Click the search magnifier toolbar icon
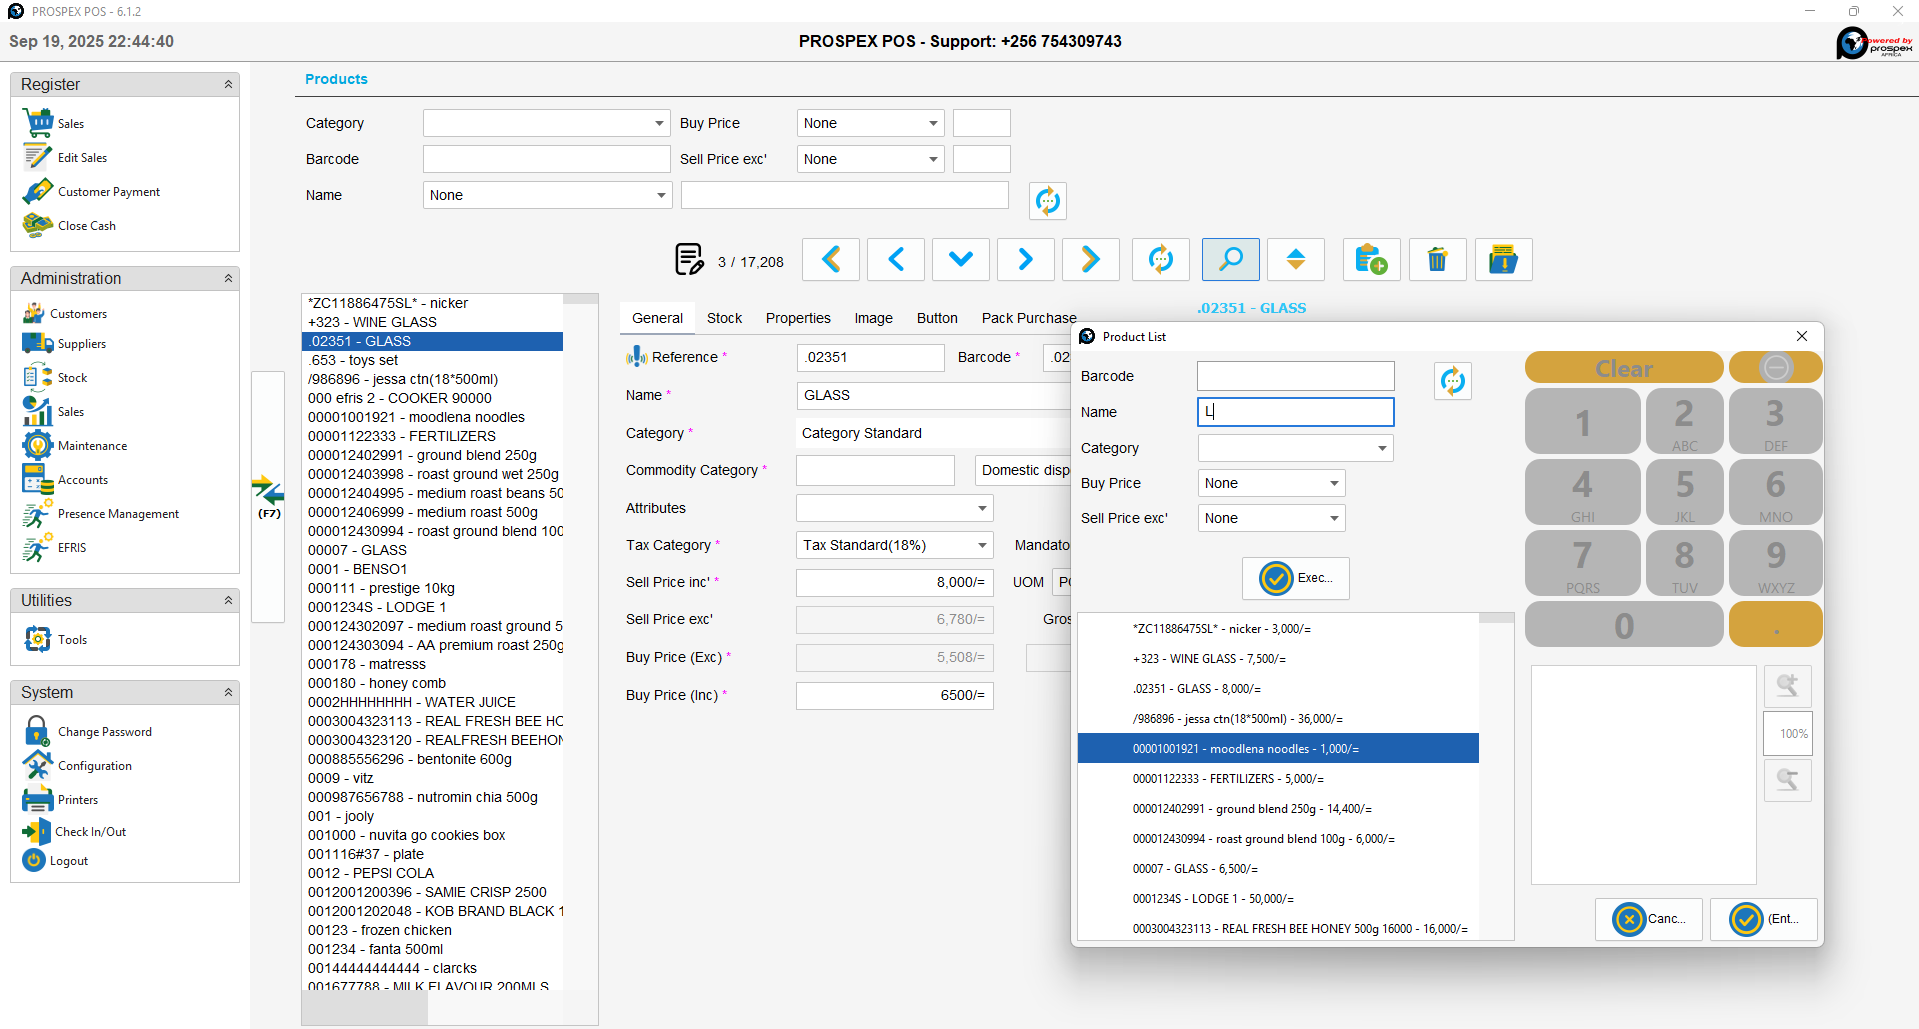This screenshot has width=1919, height=1029. [x=1230, y=260]
